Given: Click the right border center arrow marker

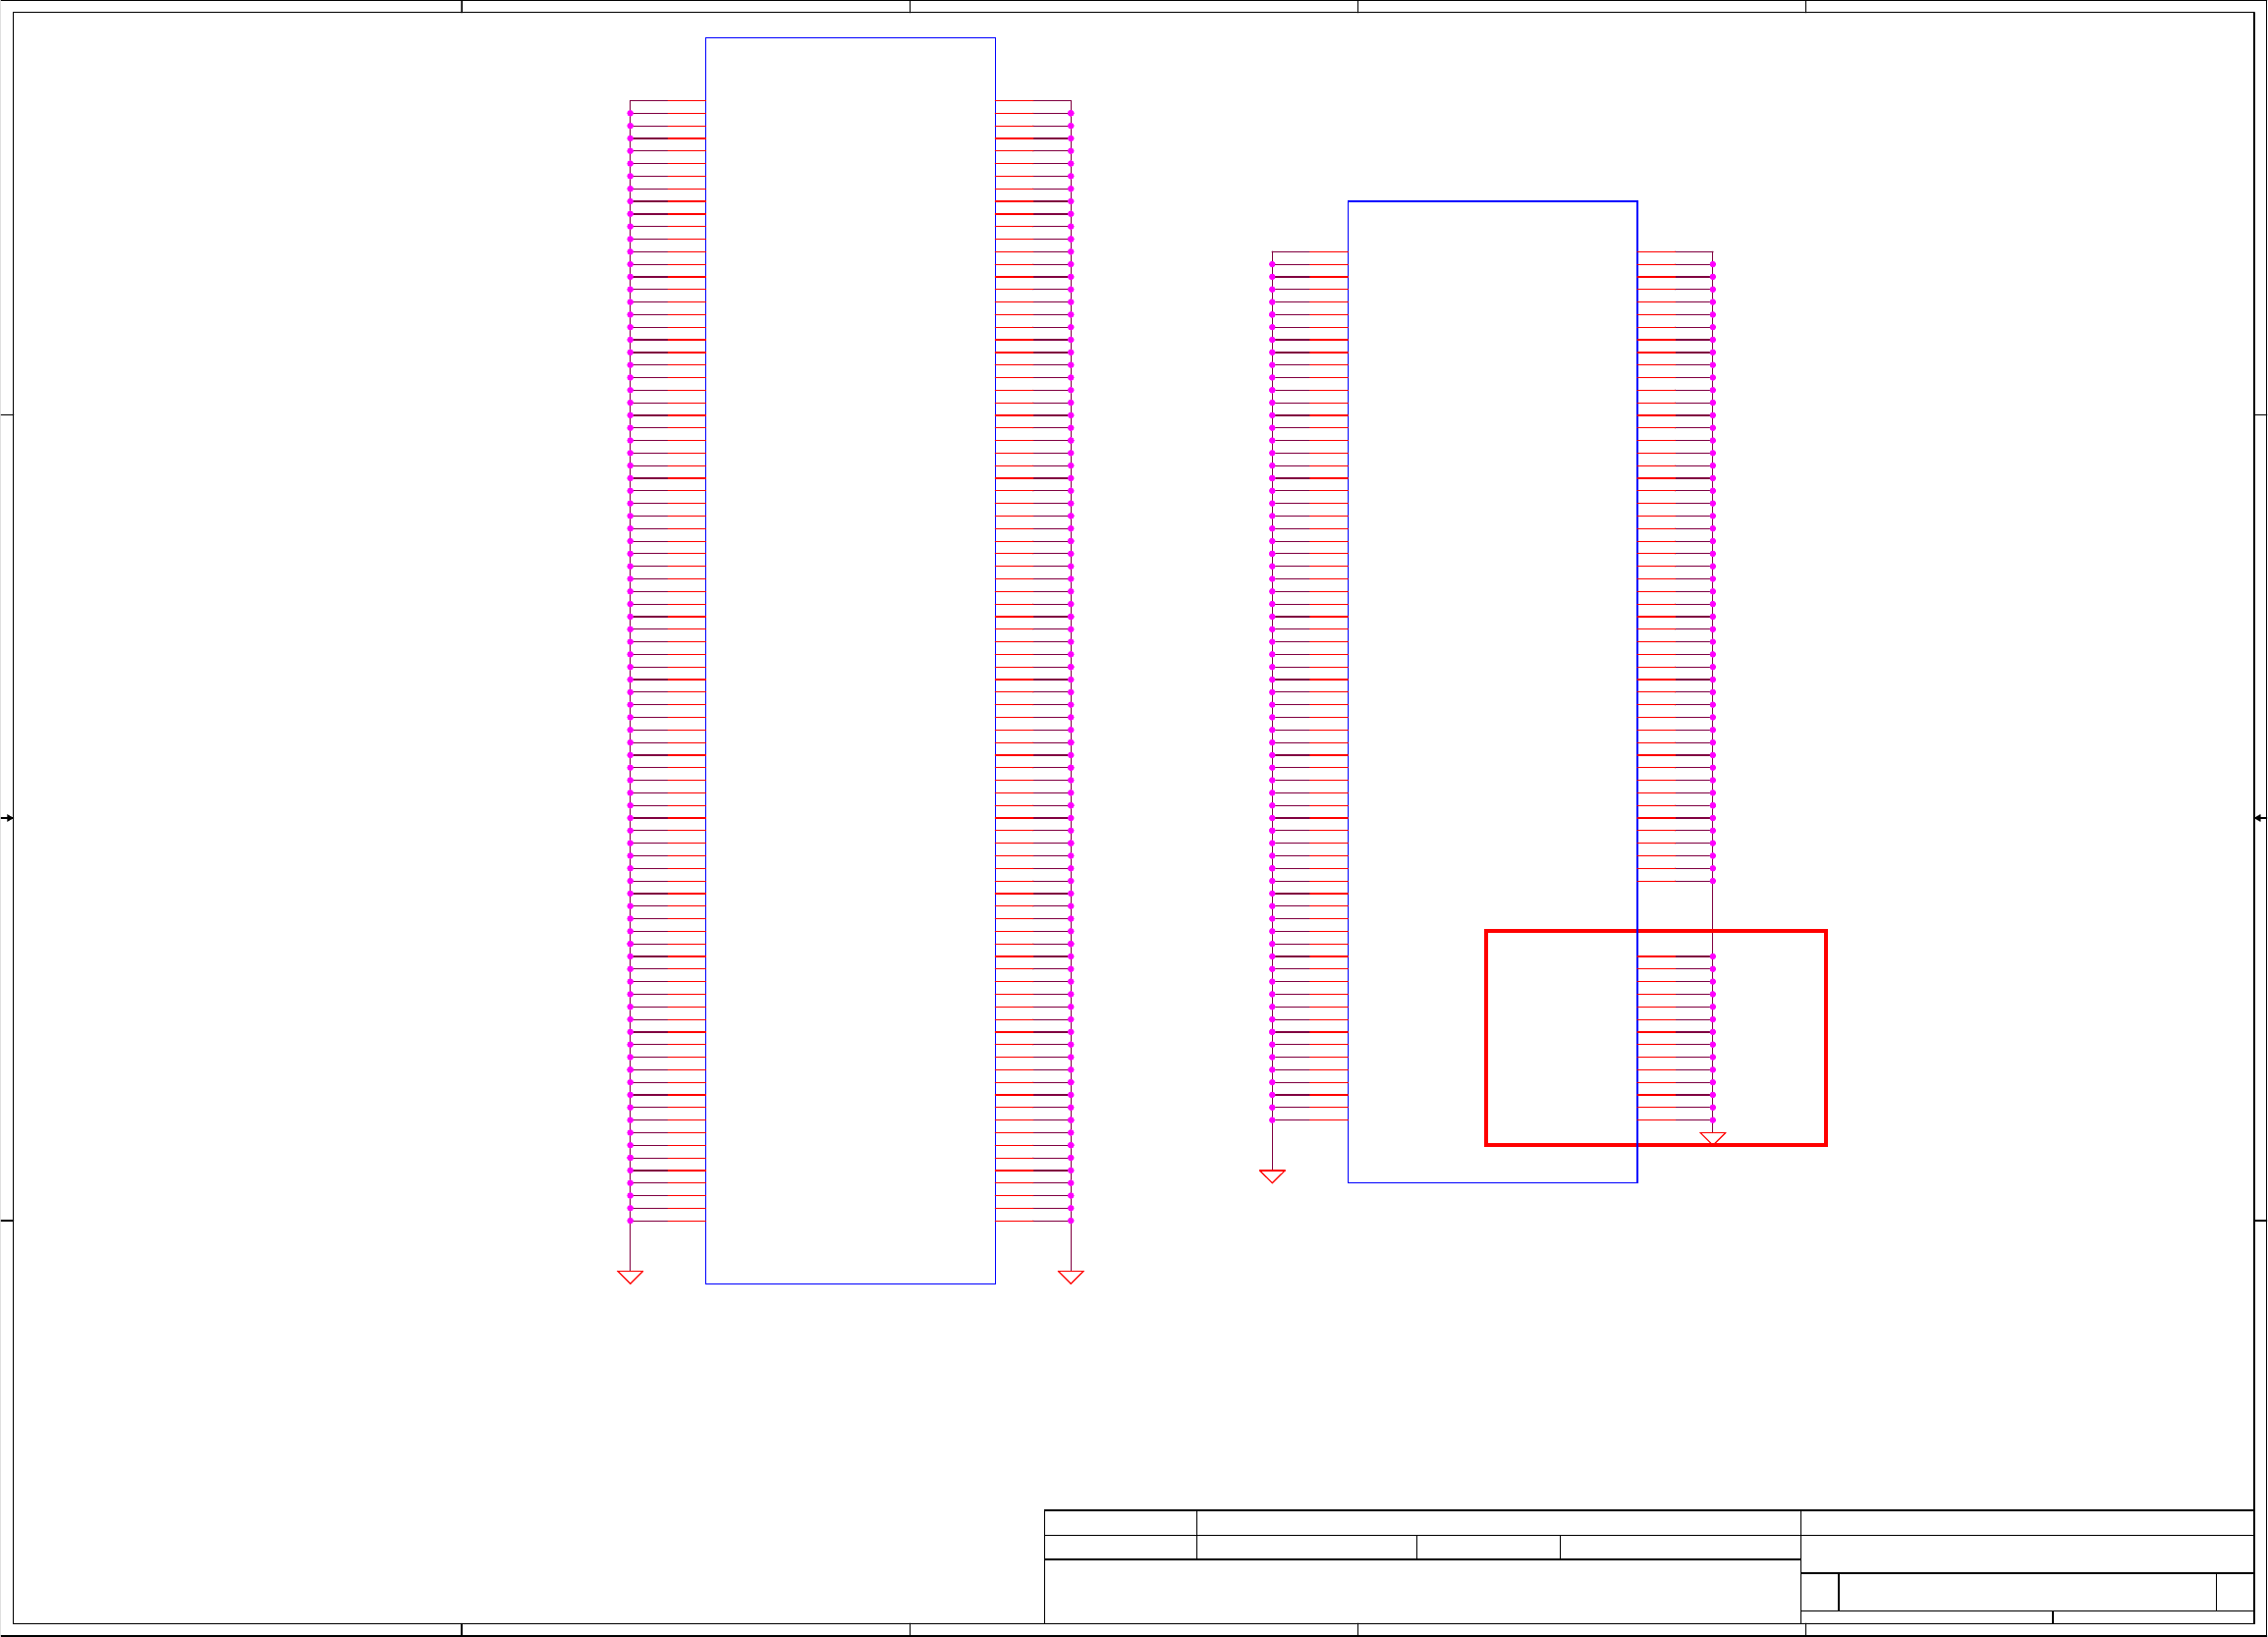Looking at the screenshot, I should pyautogui.click(x=2259, y=818).
